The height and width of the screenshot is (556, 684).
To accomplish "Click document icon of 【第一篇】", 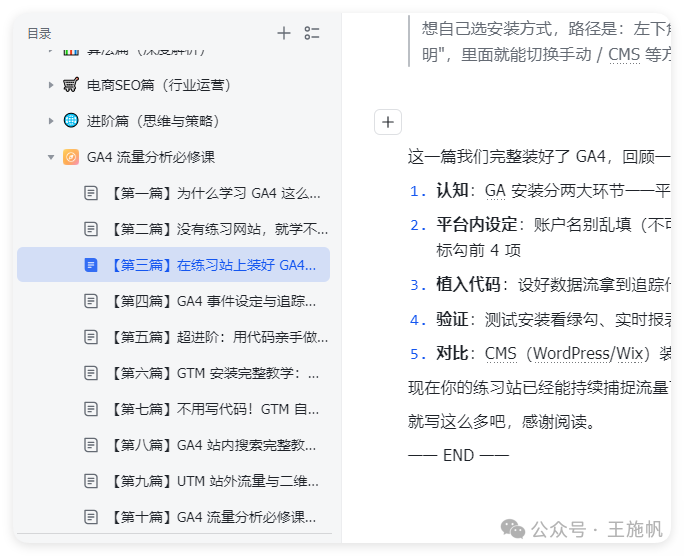I will pos(91,193).
